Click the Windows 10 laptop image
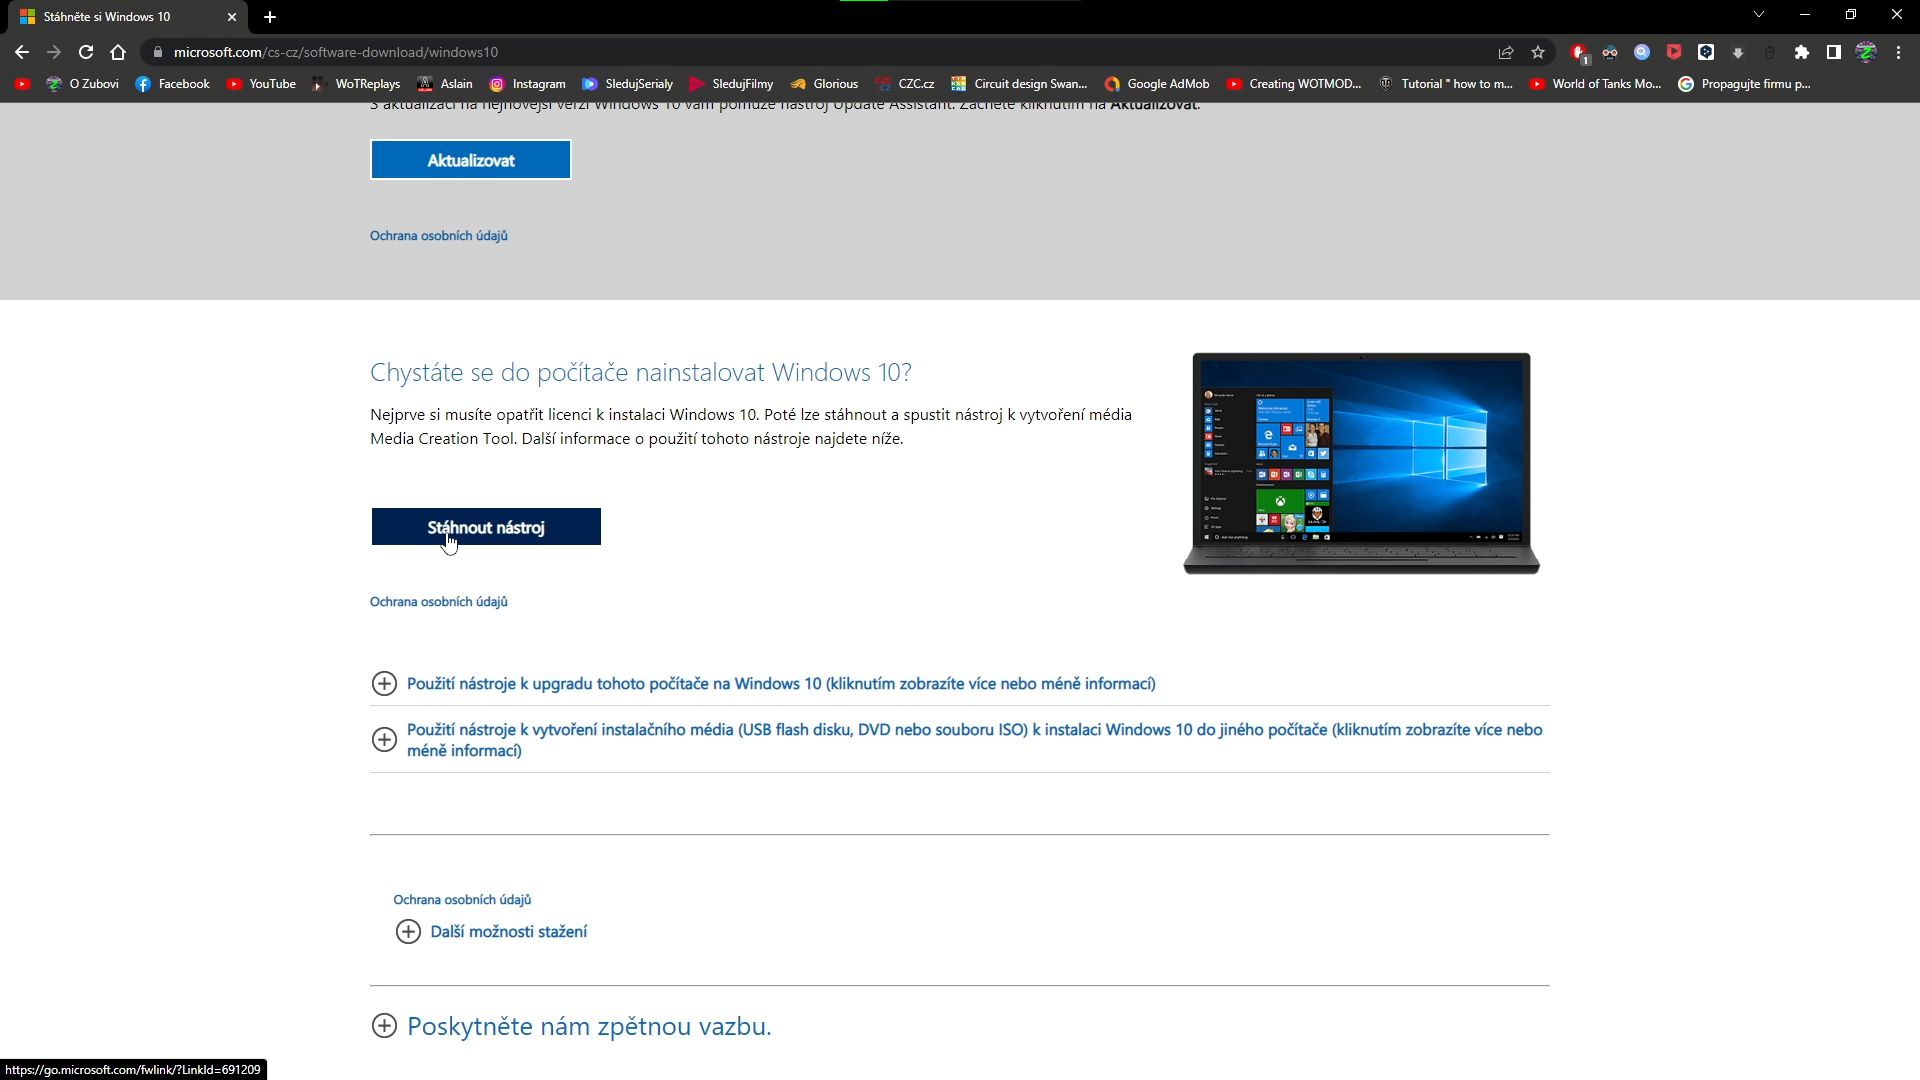 (x=1361, y=463)
